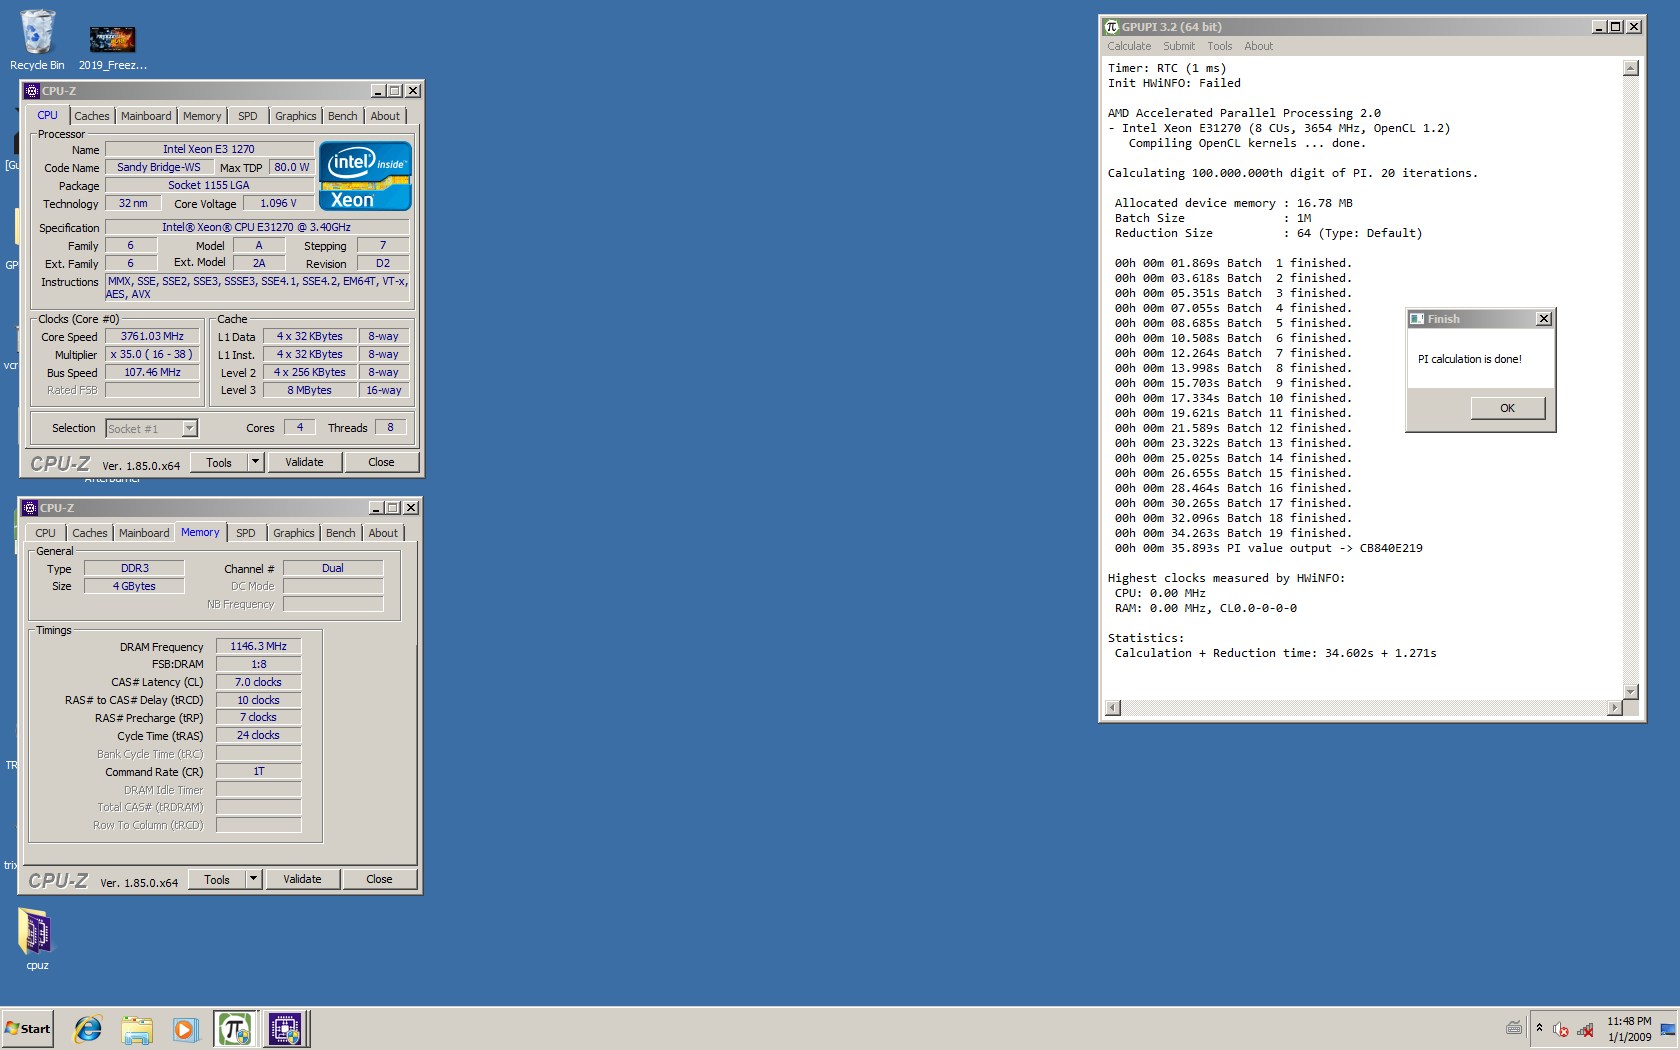Open Windows Explorer folder on taskbar

point(137,1028)
